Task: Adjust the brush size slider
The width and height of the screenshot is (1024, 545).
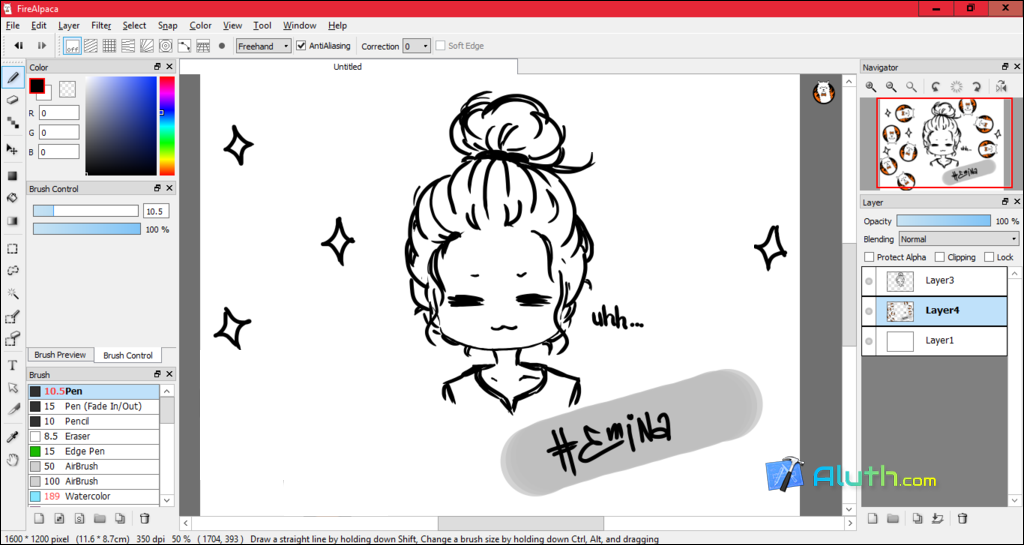Action: point(86,211)
